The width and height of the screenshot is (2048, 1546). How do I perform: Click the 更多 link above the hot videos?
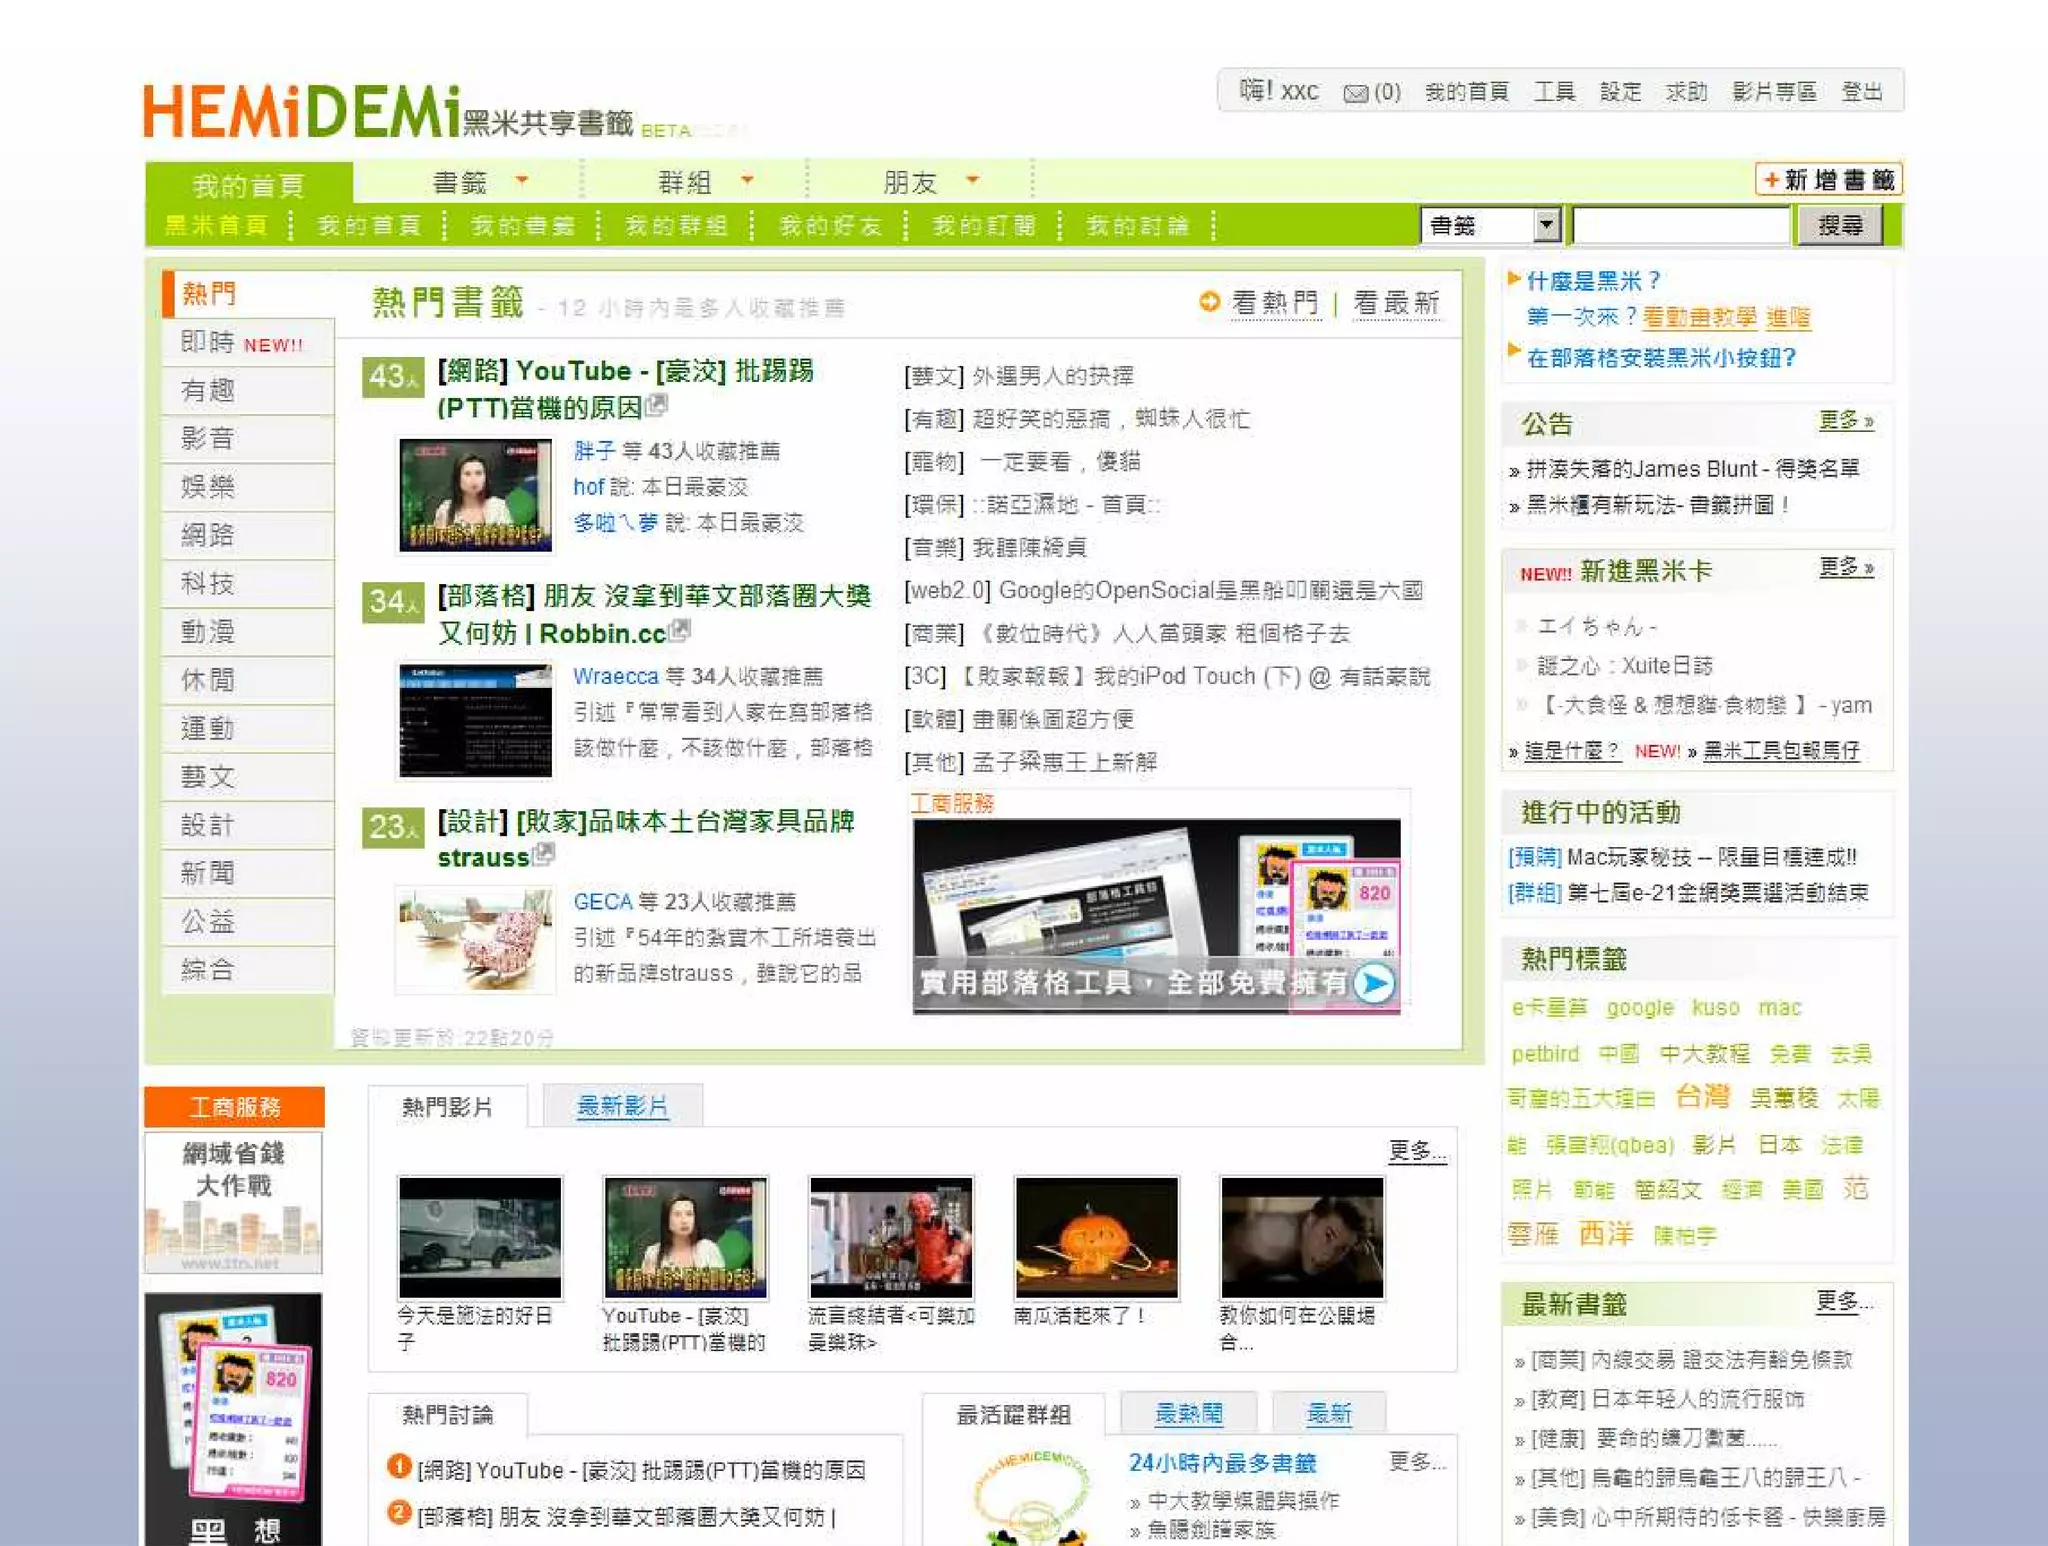1416,1151
